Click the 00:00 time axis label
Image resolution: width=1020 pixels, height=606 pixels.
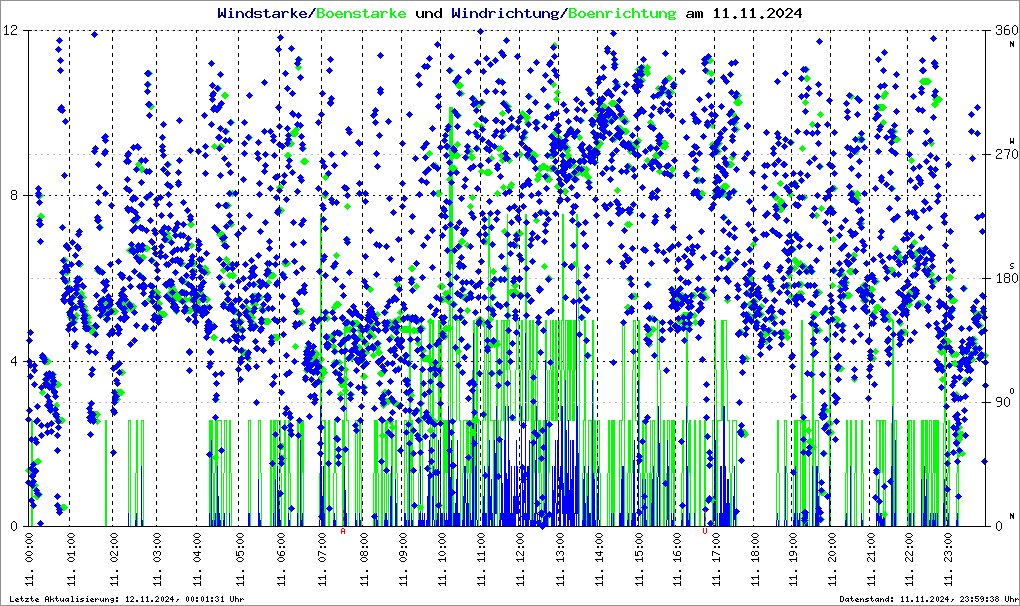(x=30, y=560)
